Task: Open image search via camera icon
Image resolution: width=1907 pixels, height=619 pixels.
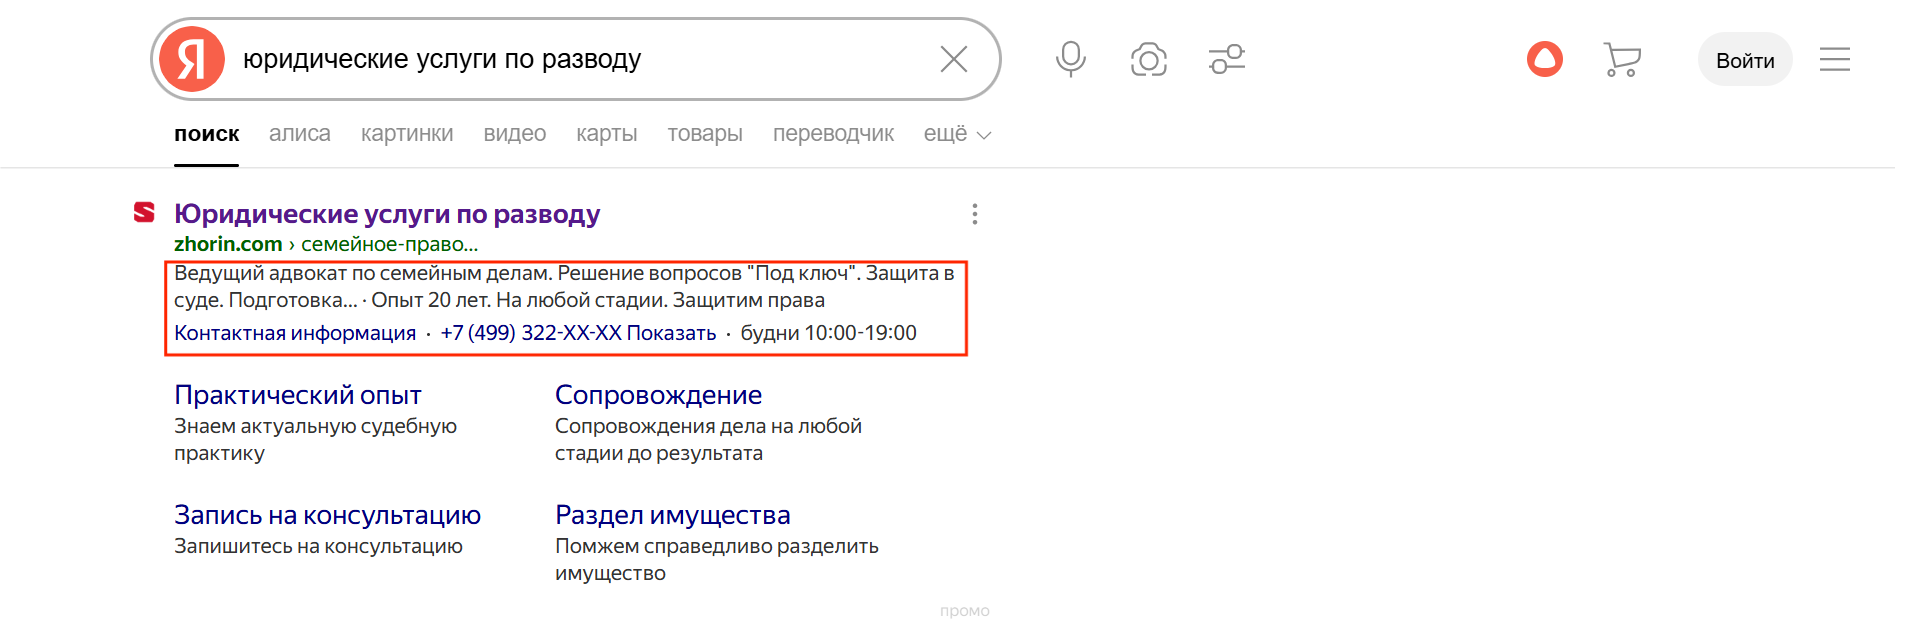Action: pos(1148,60)
